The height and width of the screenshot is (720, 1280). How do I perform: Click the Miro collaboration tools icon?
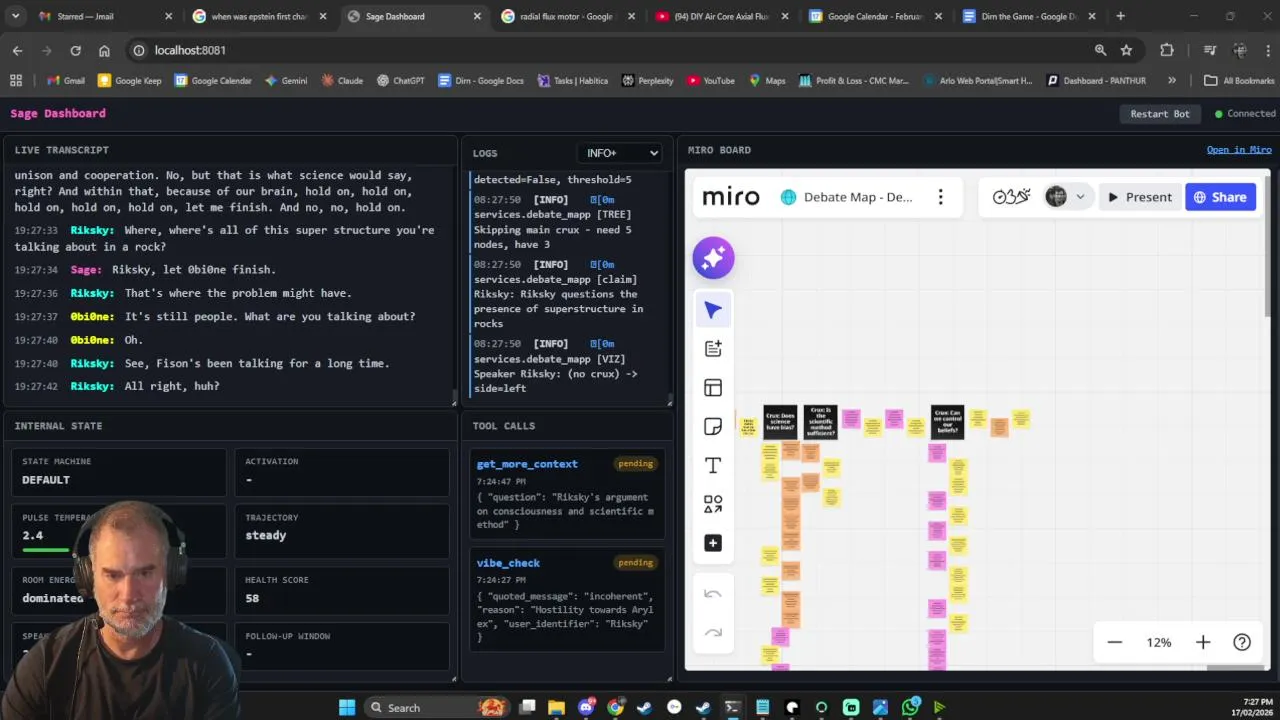(x=1011, y=197)
